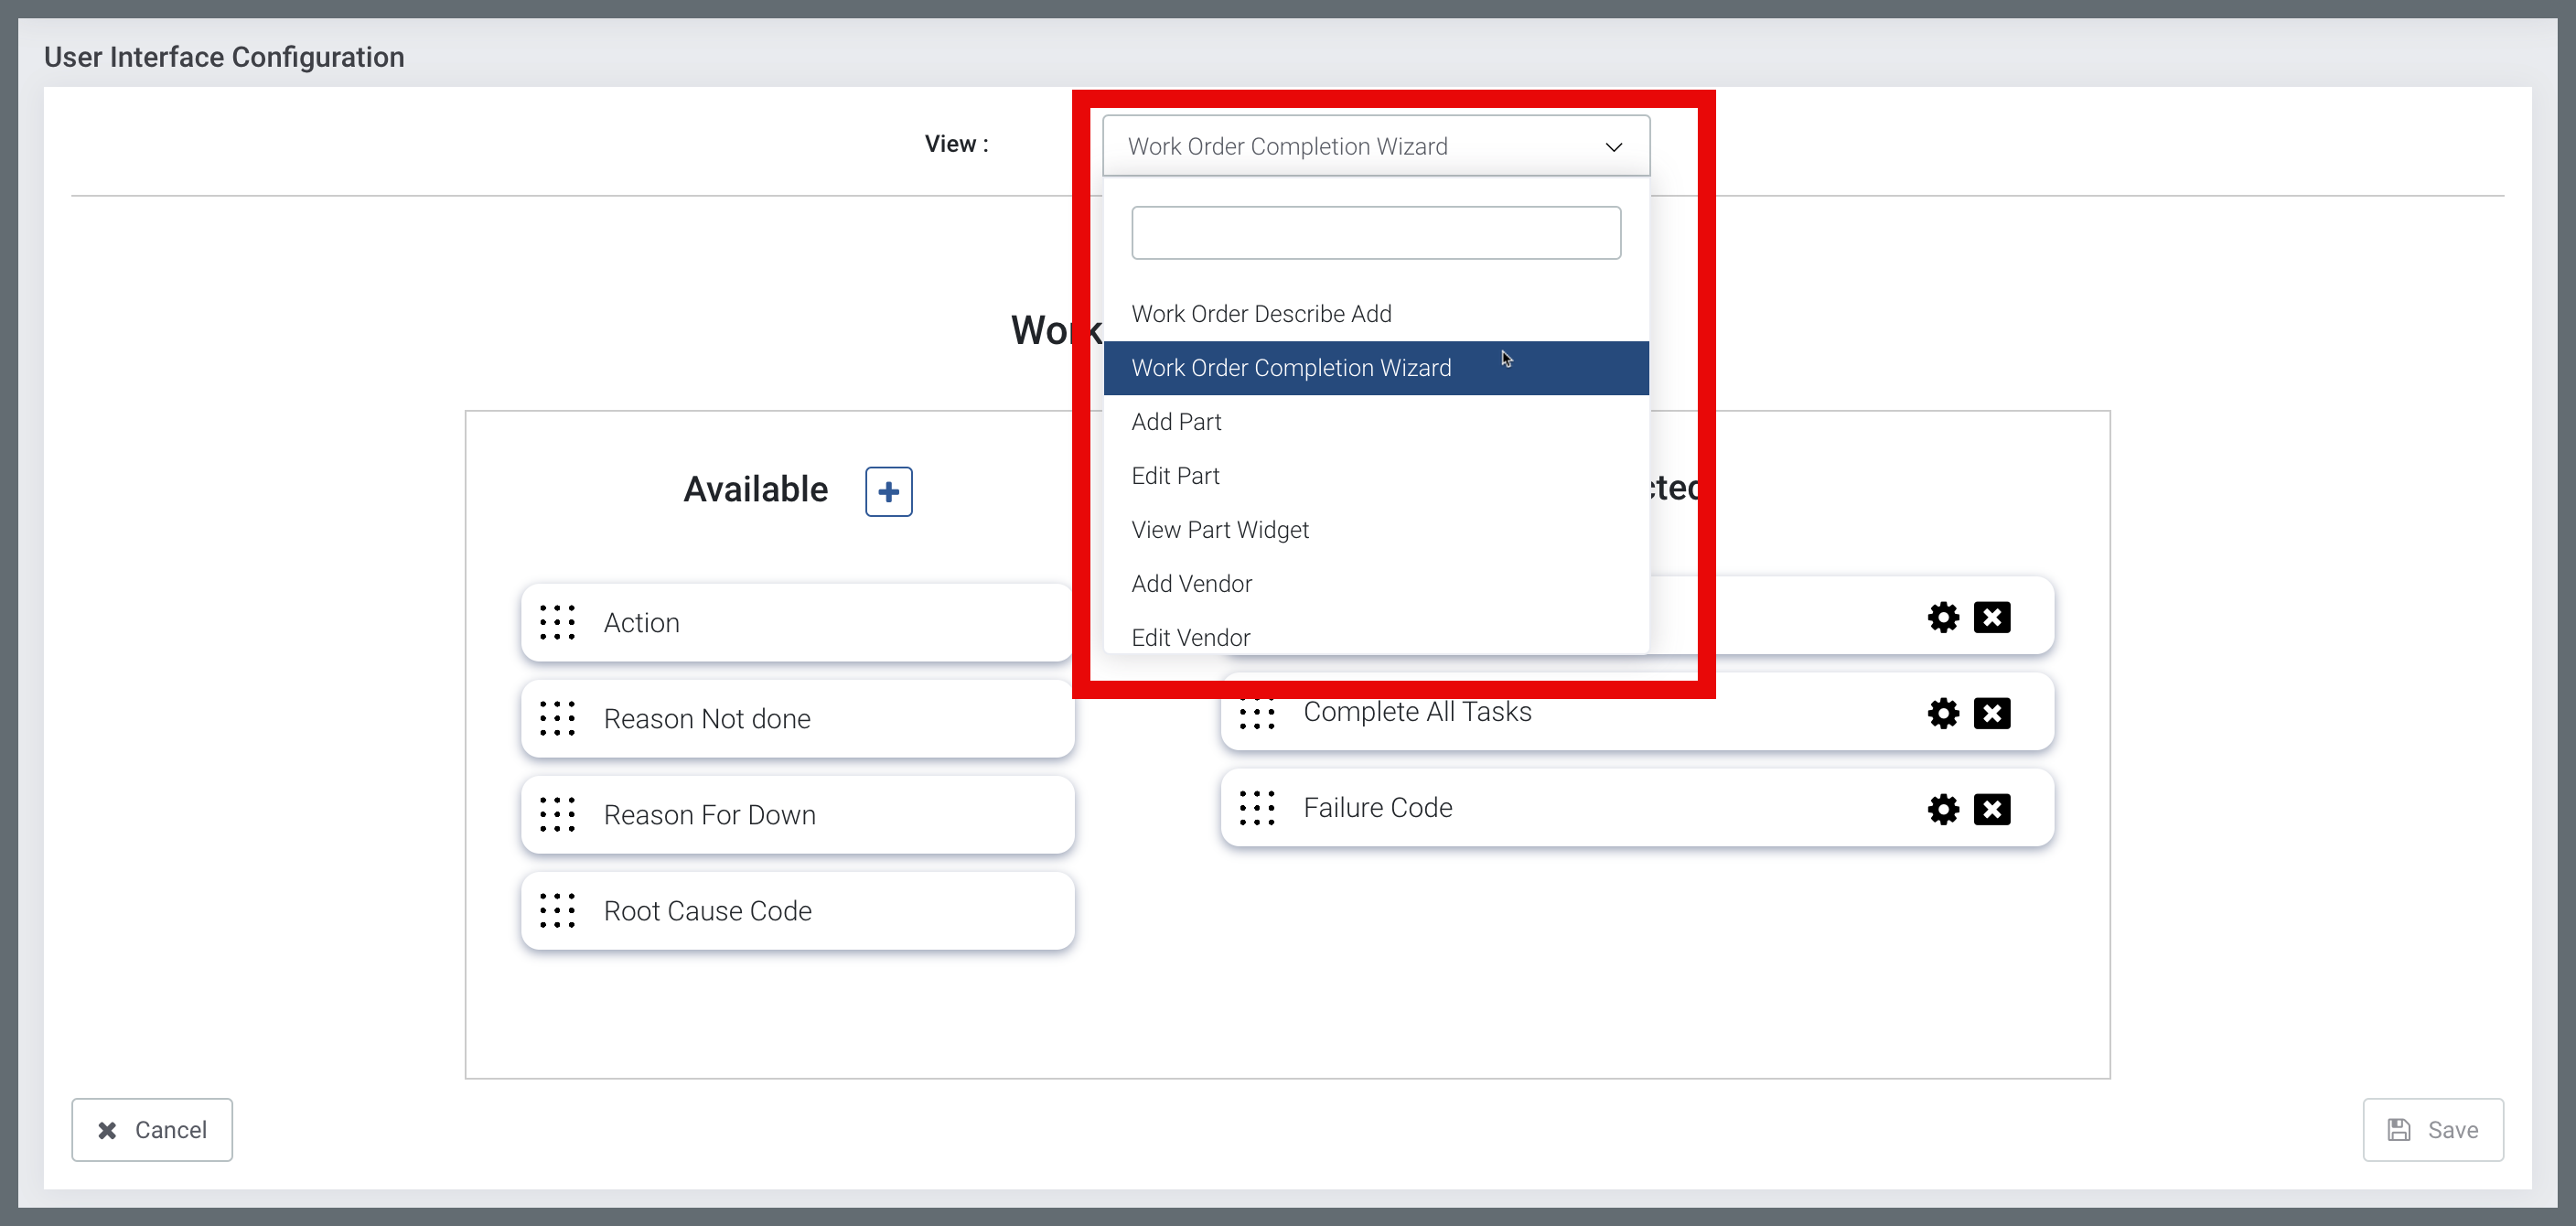Click drag handle of Failure Code
The width and height of the screenshot is (2576, 1226).
1256,808
